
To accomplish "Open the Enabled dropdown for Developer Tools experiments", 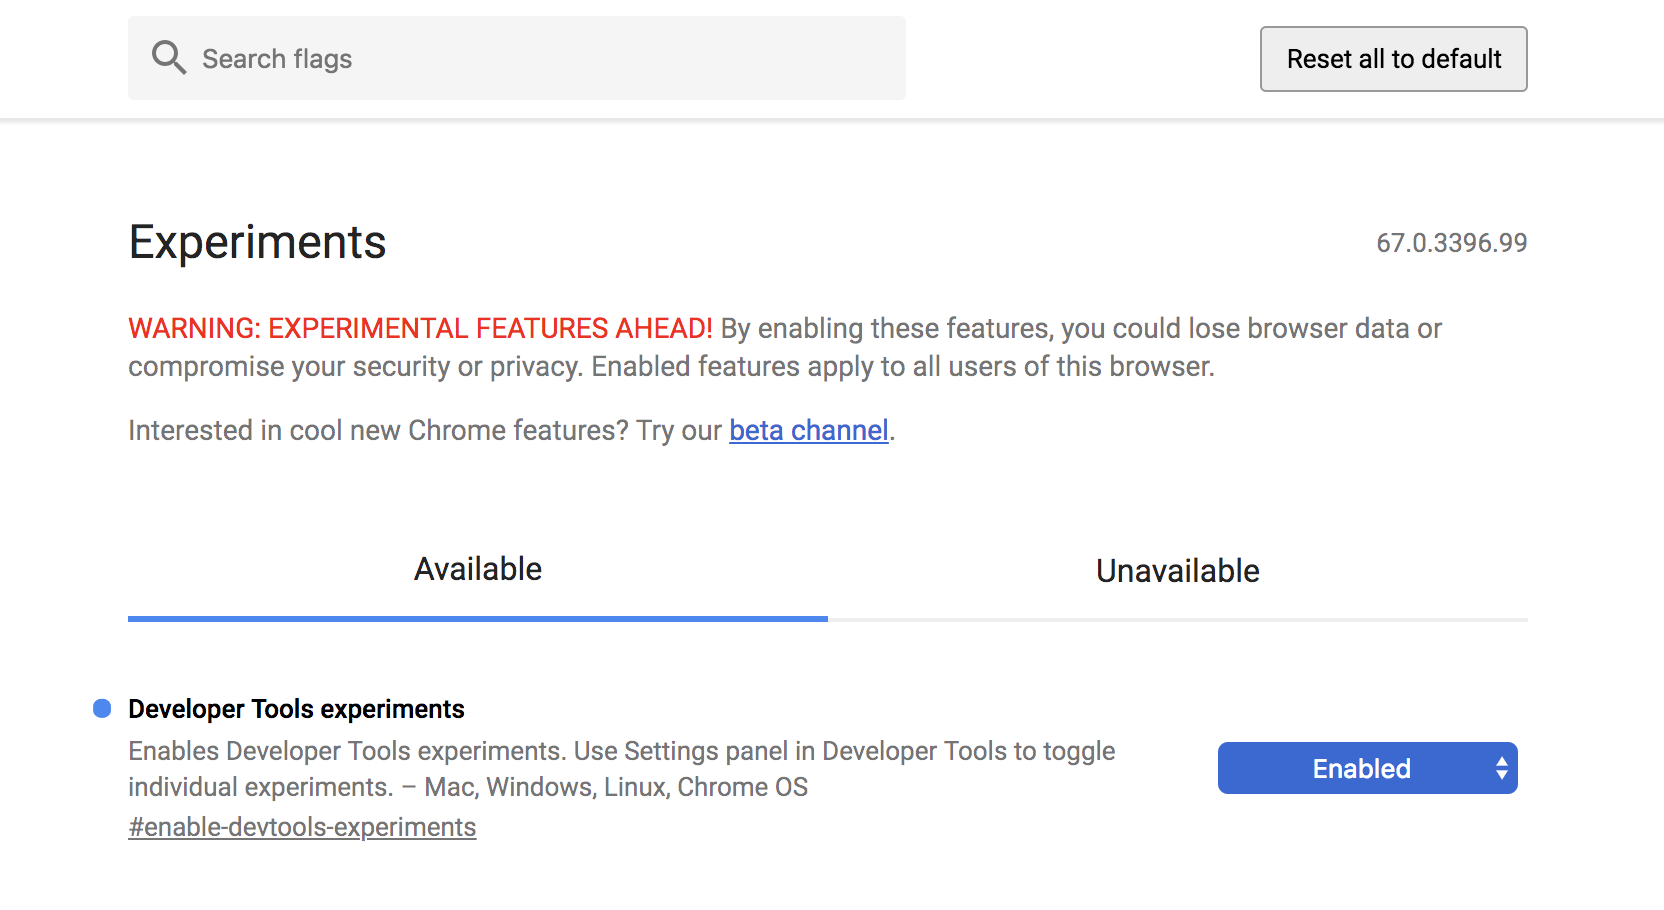I will pos(1367,768).
